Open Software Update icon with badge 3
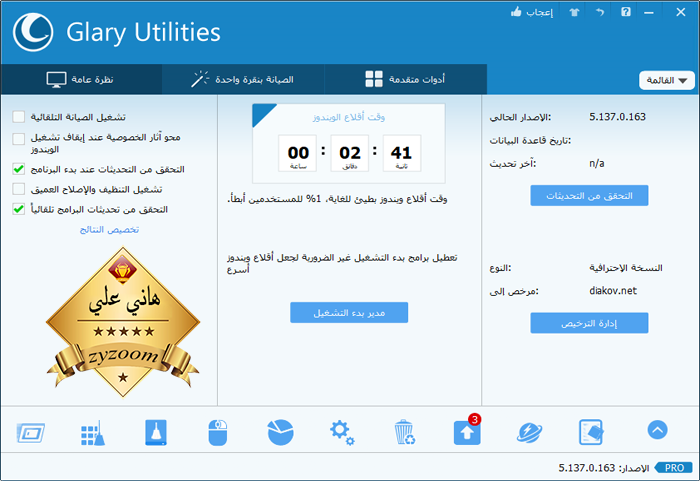This screenshot has height=481, width=700. (467, 431)
